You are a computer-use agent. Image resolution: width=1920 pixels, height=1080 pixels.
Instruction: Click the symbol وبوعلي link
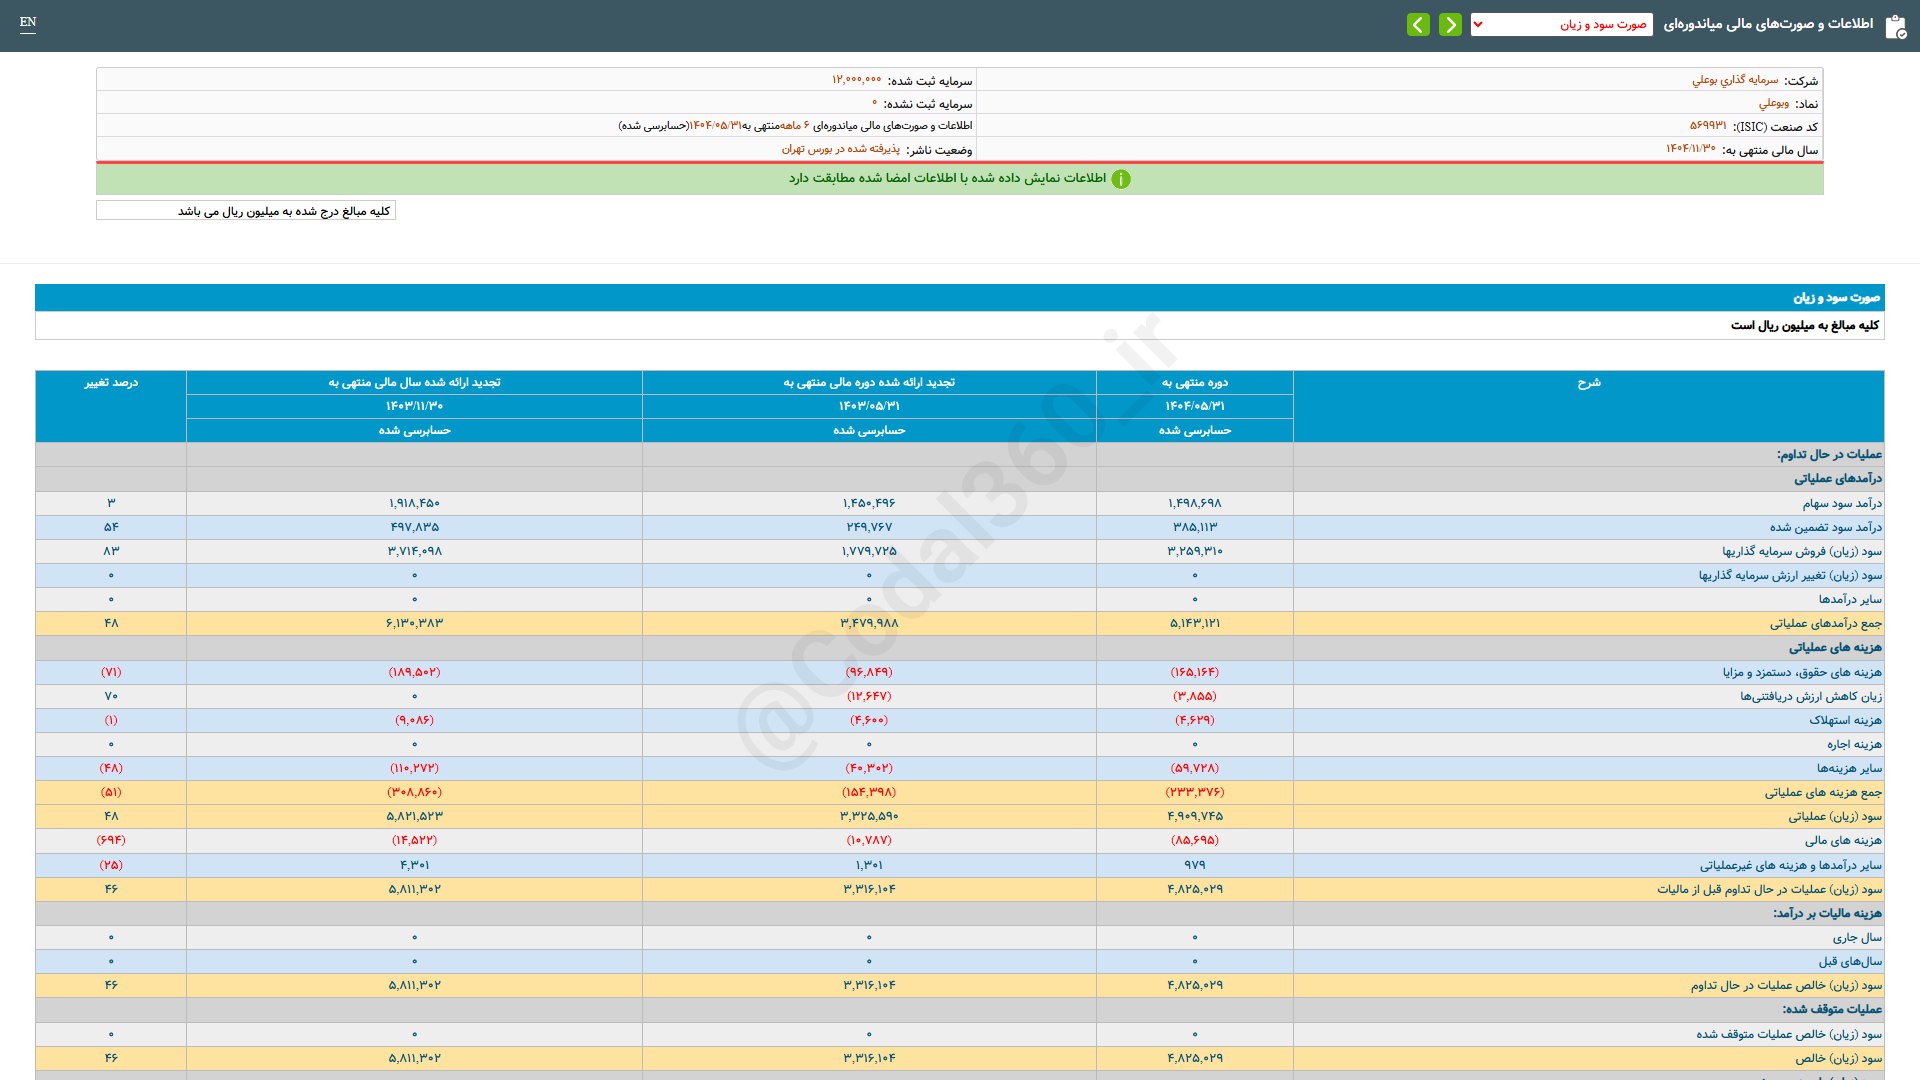1774,103
